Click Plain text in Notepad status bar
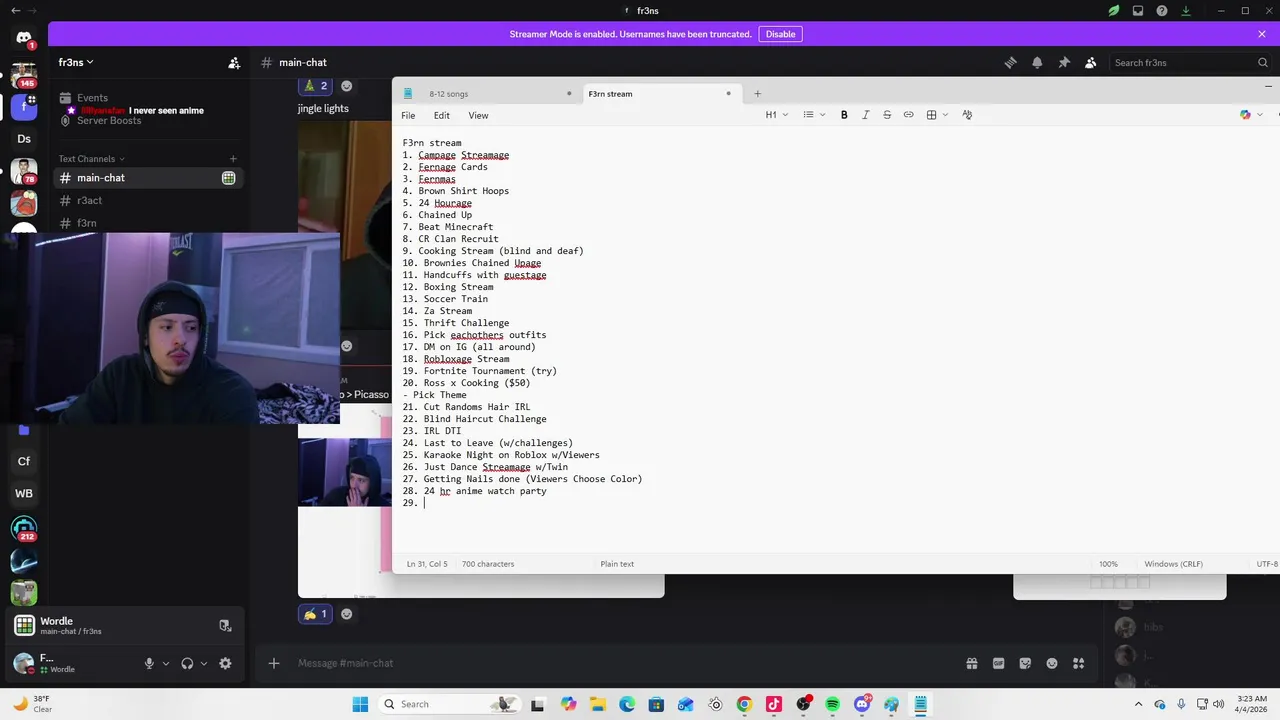The width and height of the screenshot is (1280, 720). pos(617,564)
